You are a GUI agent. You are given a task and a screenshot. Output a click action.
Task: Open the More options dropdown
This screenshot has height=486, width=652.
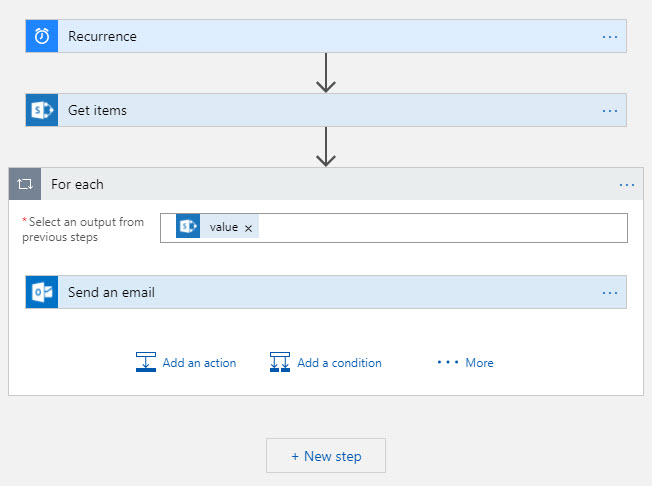click(466, 363)
